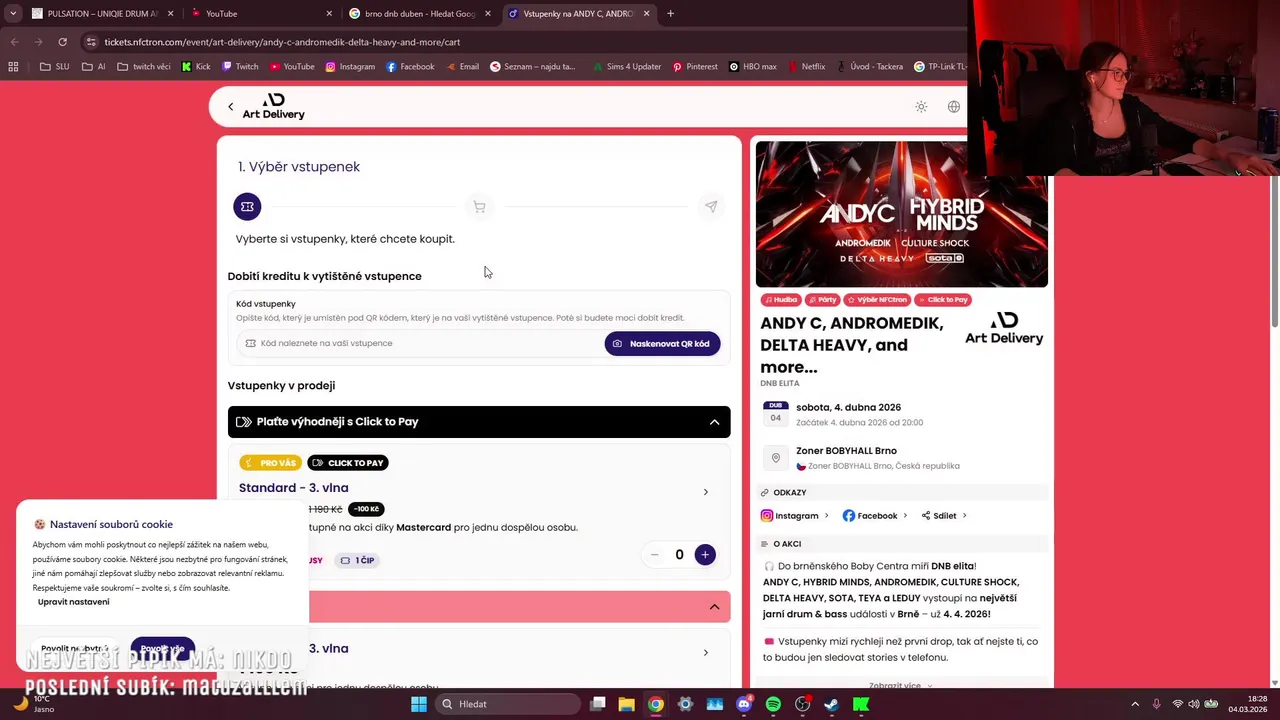Select the 'Výběr NFCtron' tag
The image size is (1280, 720).
(x=877, y=299)
